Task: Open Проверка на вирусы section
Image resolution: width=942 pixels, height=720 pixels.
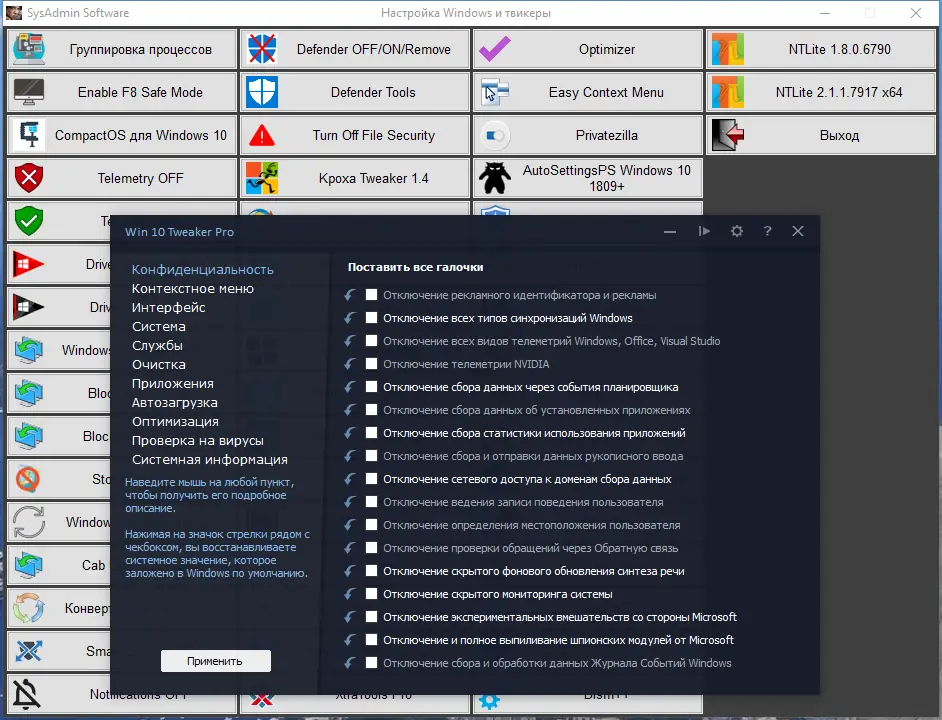Action: [x=198, y=441]
